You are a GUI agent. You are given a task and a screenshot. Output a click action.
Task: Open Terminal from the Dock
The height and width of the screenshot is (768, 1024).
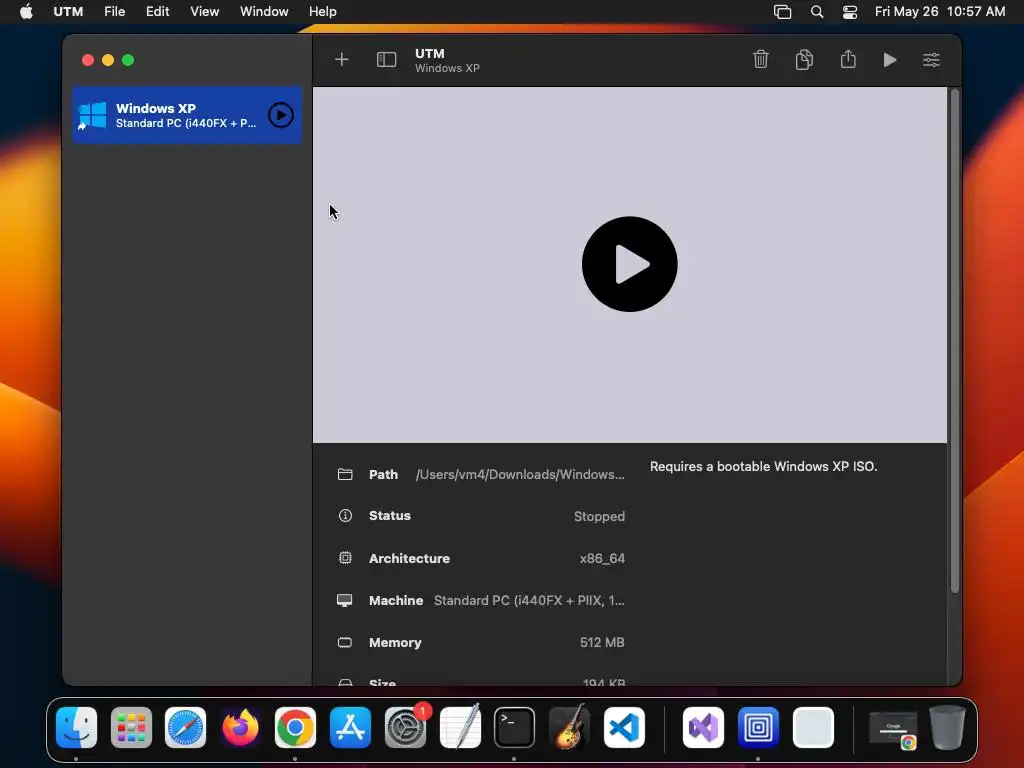pos(515,727)
